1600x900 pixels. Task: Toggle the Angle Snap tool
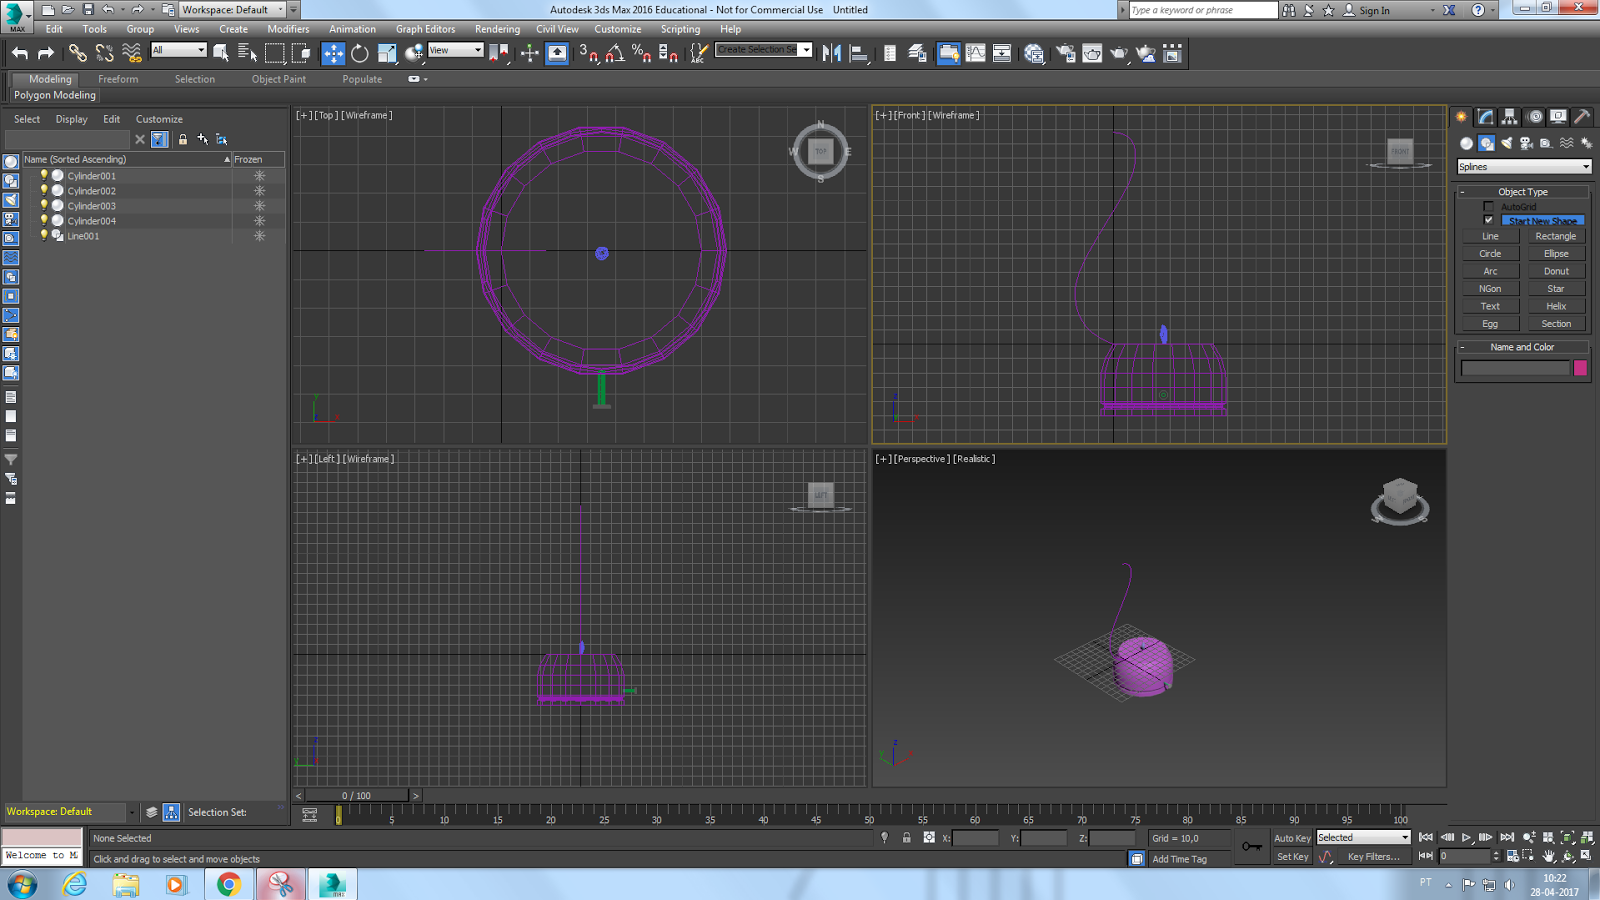click(615, 54)
